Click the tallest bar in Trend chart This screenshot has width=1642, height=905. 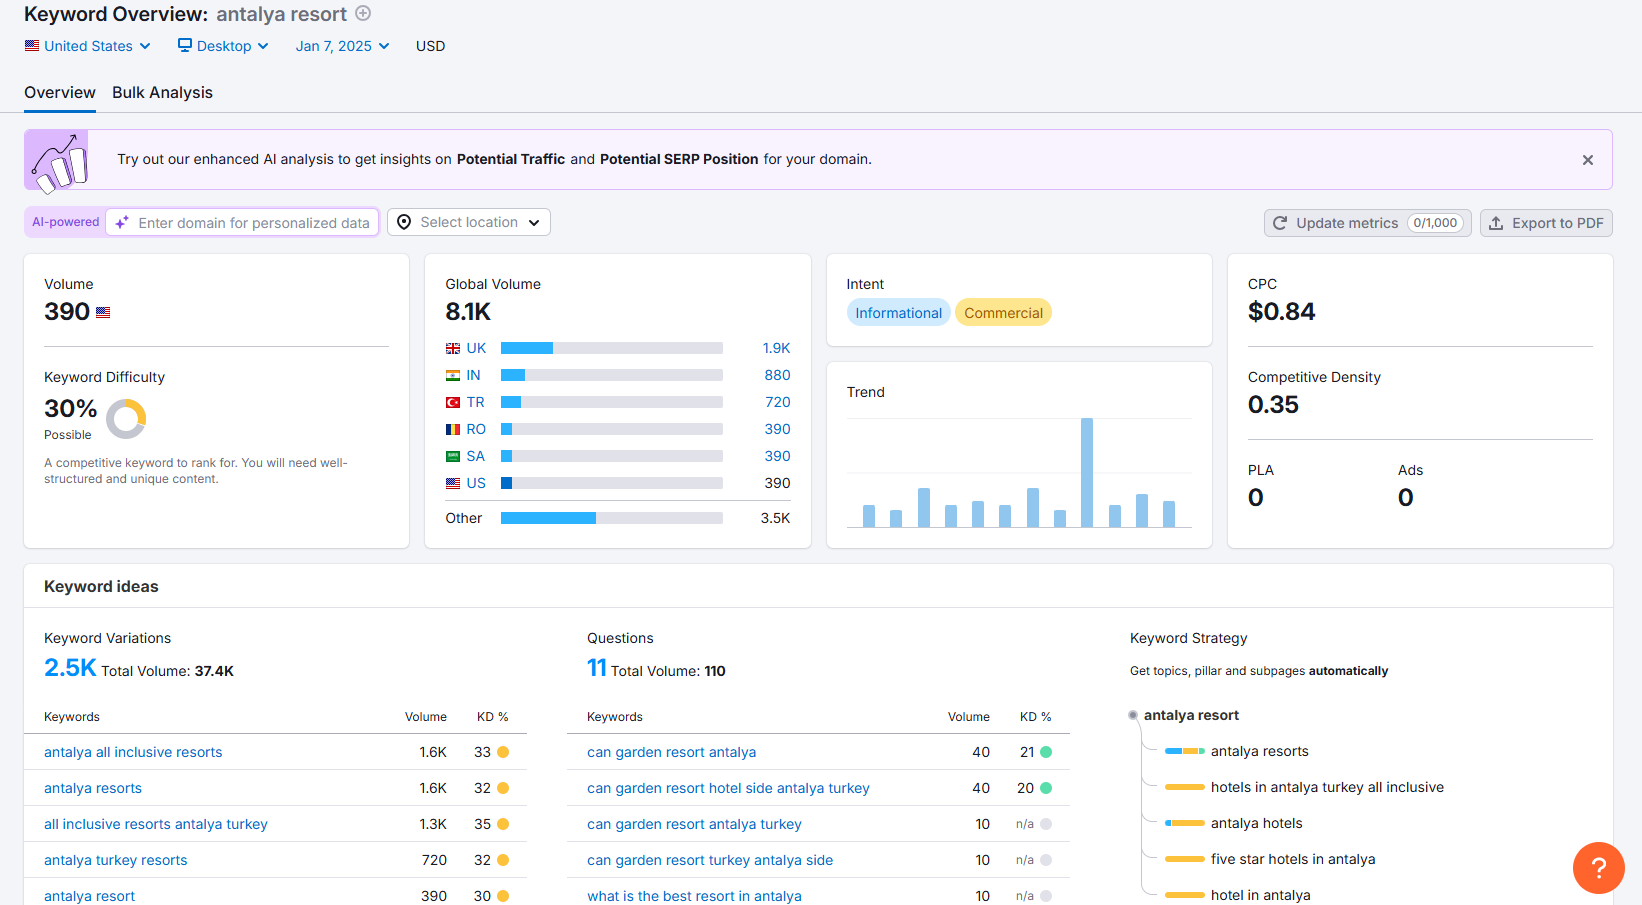pos(1087,472)
